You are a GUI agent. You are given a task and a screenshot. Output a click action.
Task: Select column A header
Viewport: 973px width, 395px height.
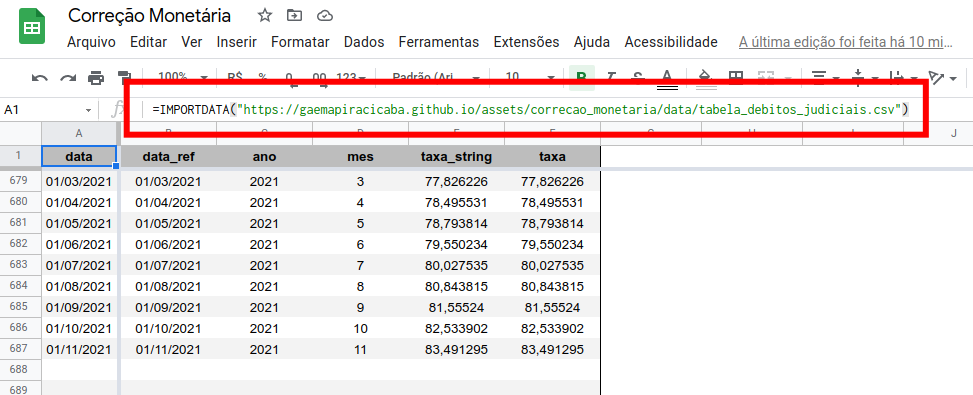pyautogui.click(x=79, y=134)
